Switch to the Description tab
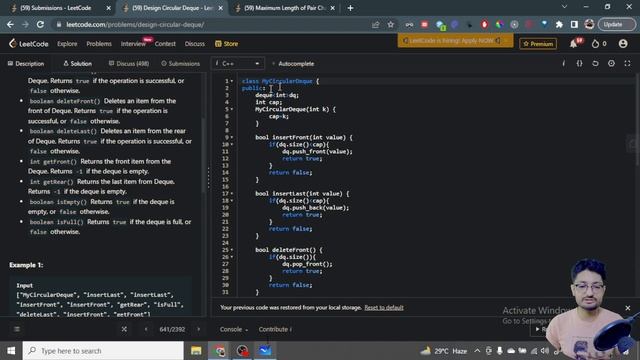Screen dimensions: 640x360 (x=26, y=64)
